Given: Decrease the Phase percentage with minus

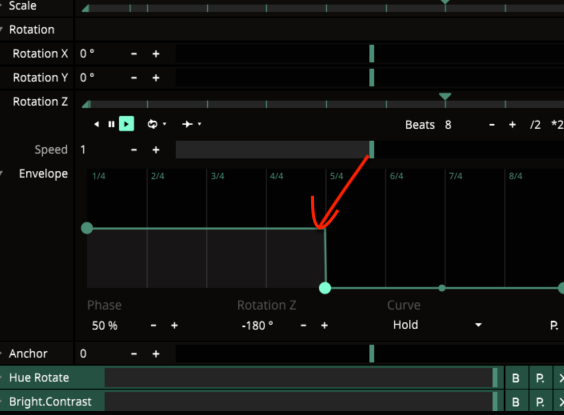Looking at the screenshot, I should (x=154, y=325).
